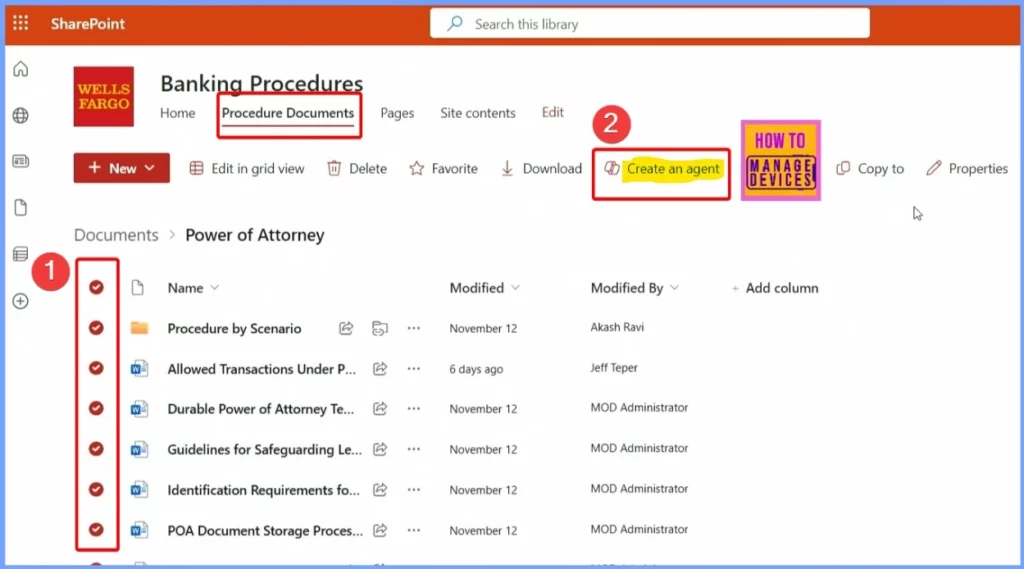Share the Procedure by Scenario folder
1024x569 pixels.
(346, 328)
